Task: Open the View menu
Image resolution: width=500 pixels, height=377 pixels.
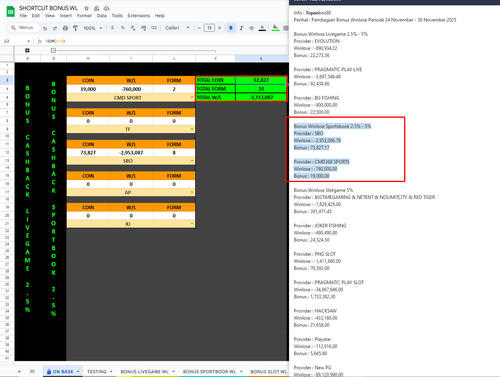Action: tap(50, 16)
